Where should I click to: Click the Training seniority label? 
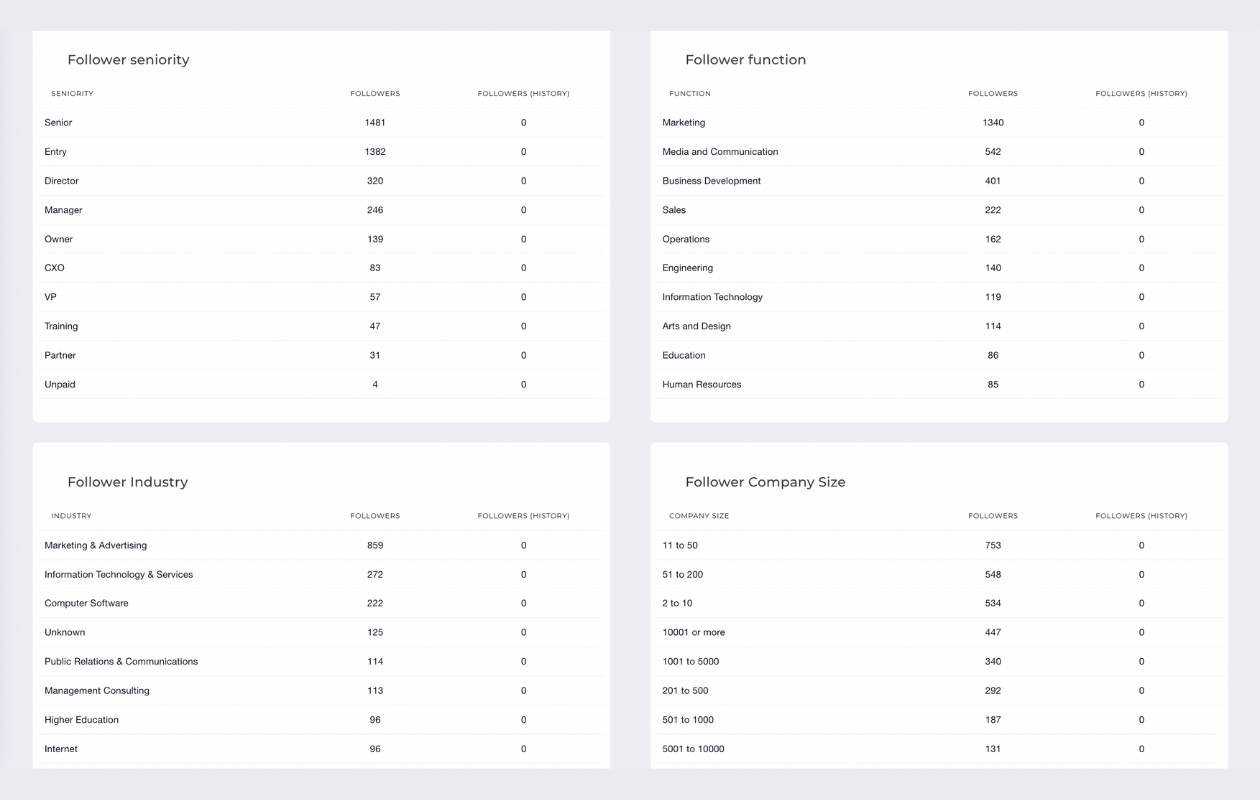[x=61, y=326]
